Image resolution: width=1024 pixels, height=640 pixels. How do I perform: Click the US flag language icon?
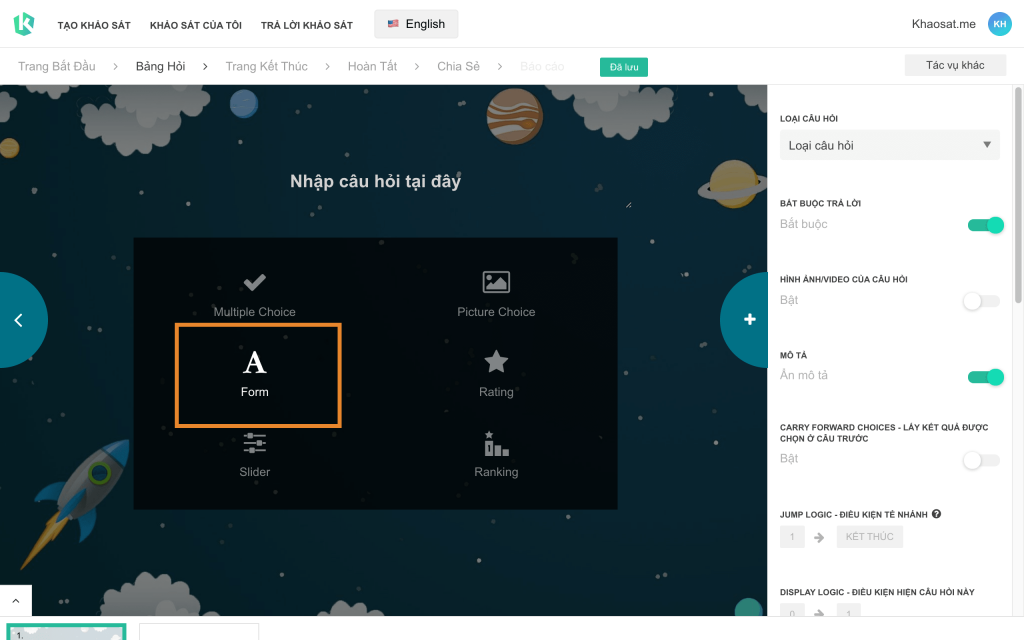393,24
